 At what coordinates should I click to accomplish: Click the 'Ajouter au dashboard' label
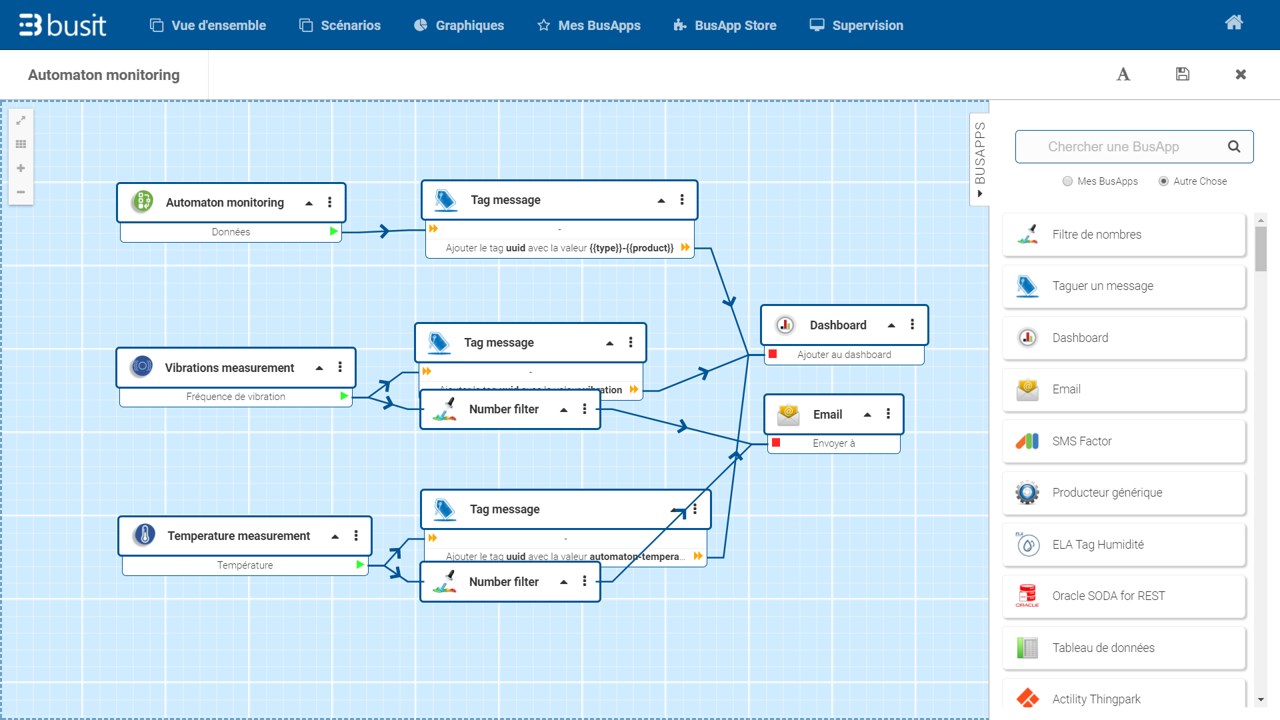pos(844,354)
